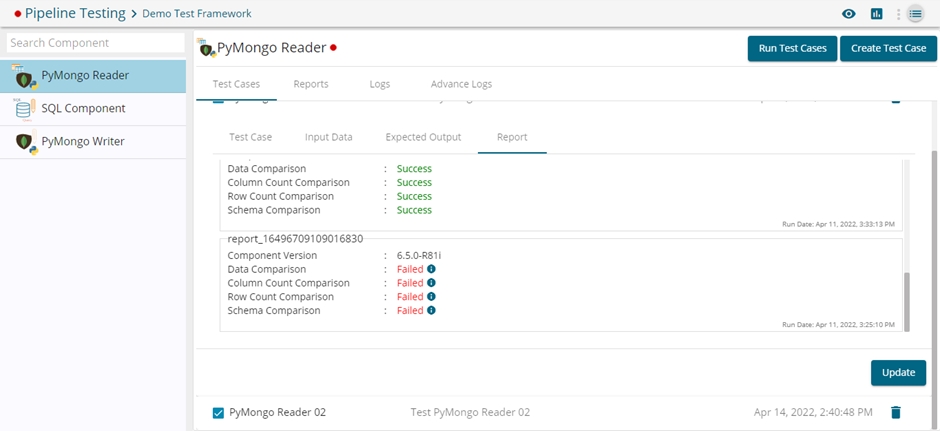Click the red status dot beside PyMongo Reader title
Image resolution: width=940 pixels, height=431 pixels.
point(333,47)
